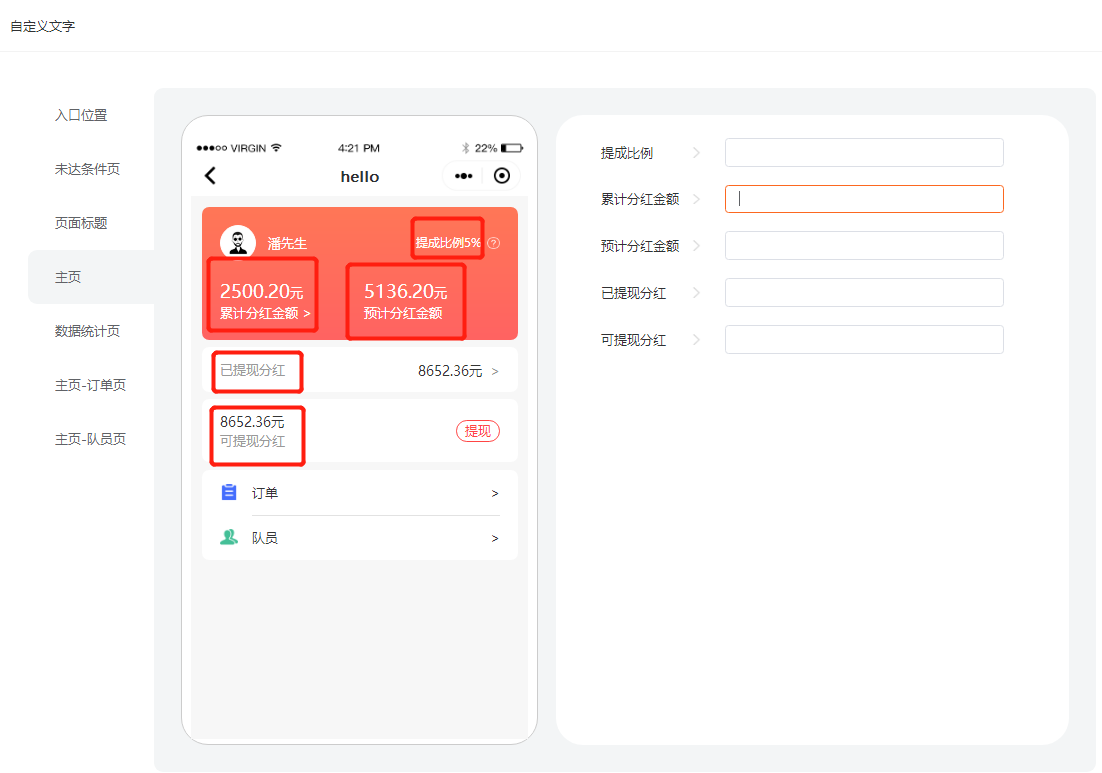
Task: Click the arrow at end of 队员 row
Action: (x=495, y=538)
